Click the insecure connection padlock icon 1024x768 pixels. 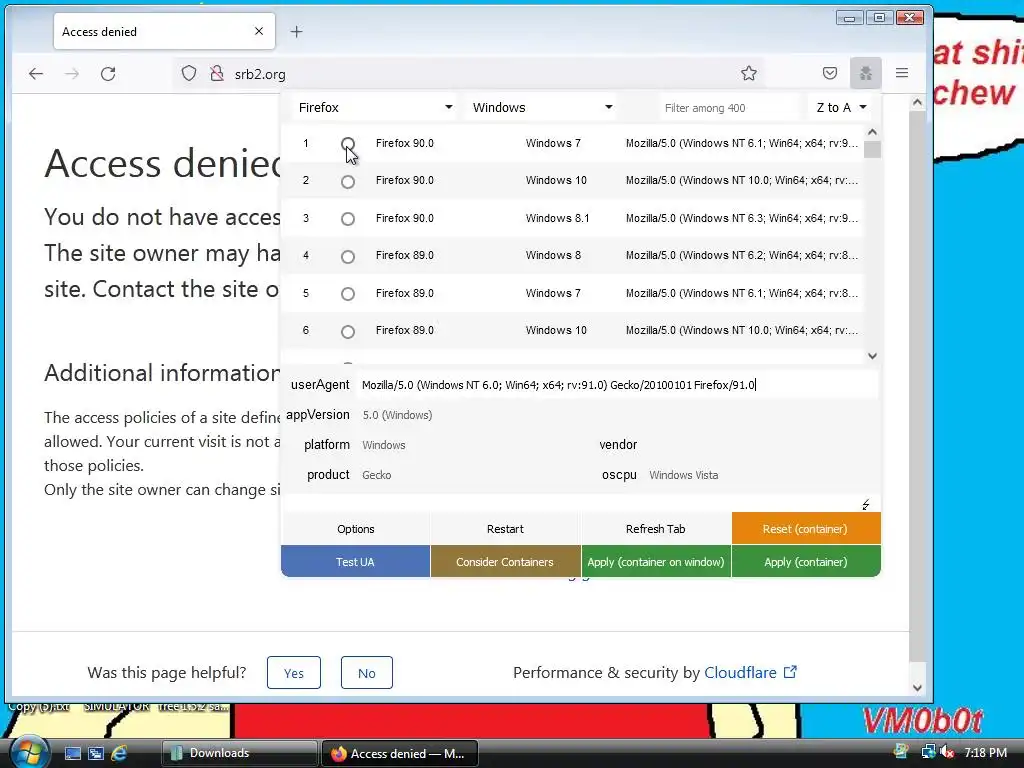click(217, 73)
